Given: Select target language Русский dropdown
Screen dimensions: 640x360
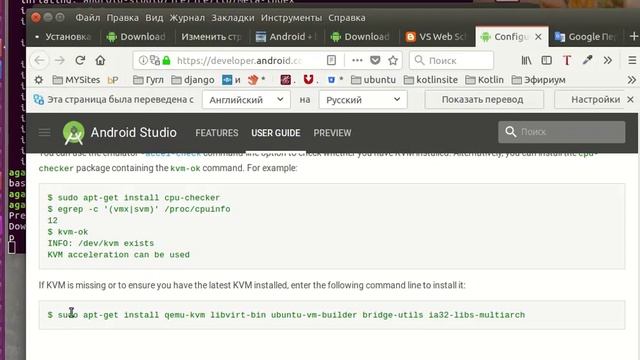Looking at the screenshot, I should pos(363,100).
